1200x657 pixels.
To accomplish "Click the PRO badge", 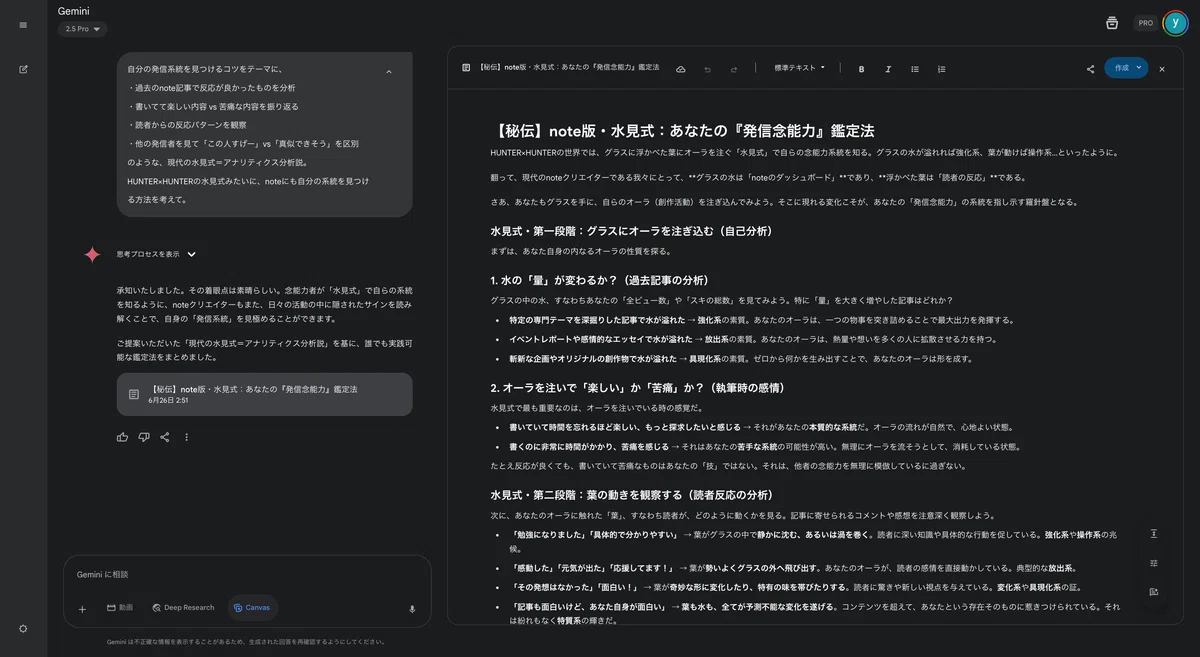I will (1146, 23).
